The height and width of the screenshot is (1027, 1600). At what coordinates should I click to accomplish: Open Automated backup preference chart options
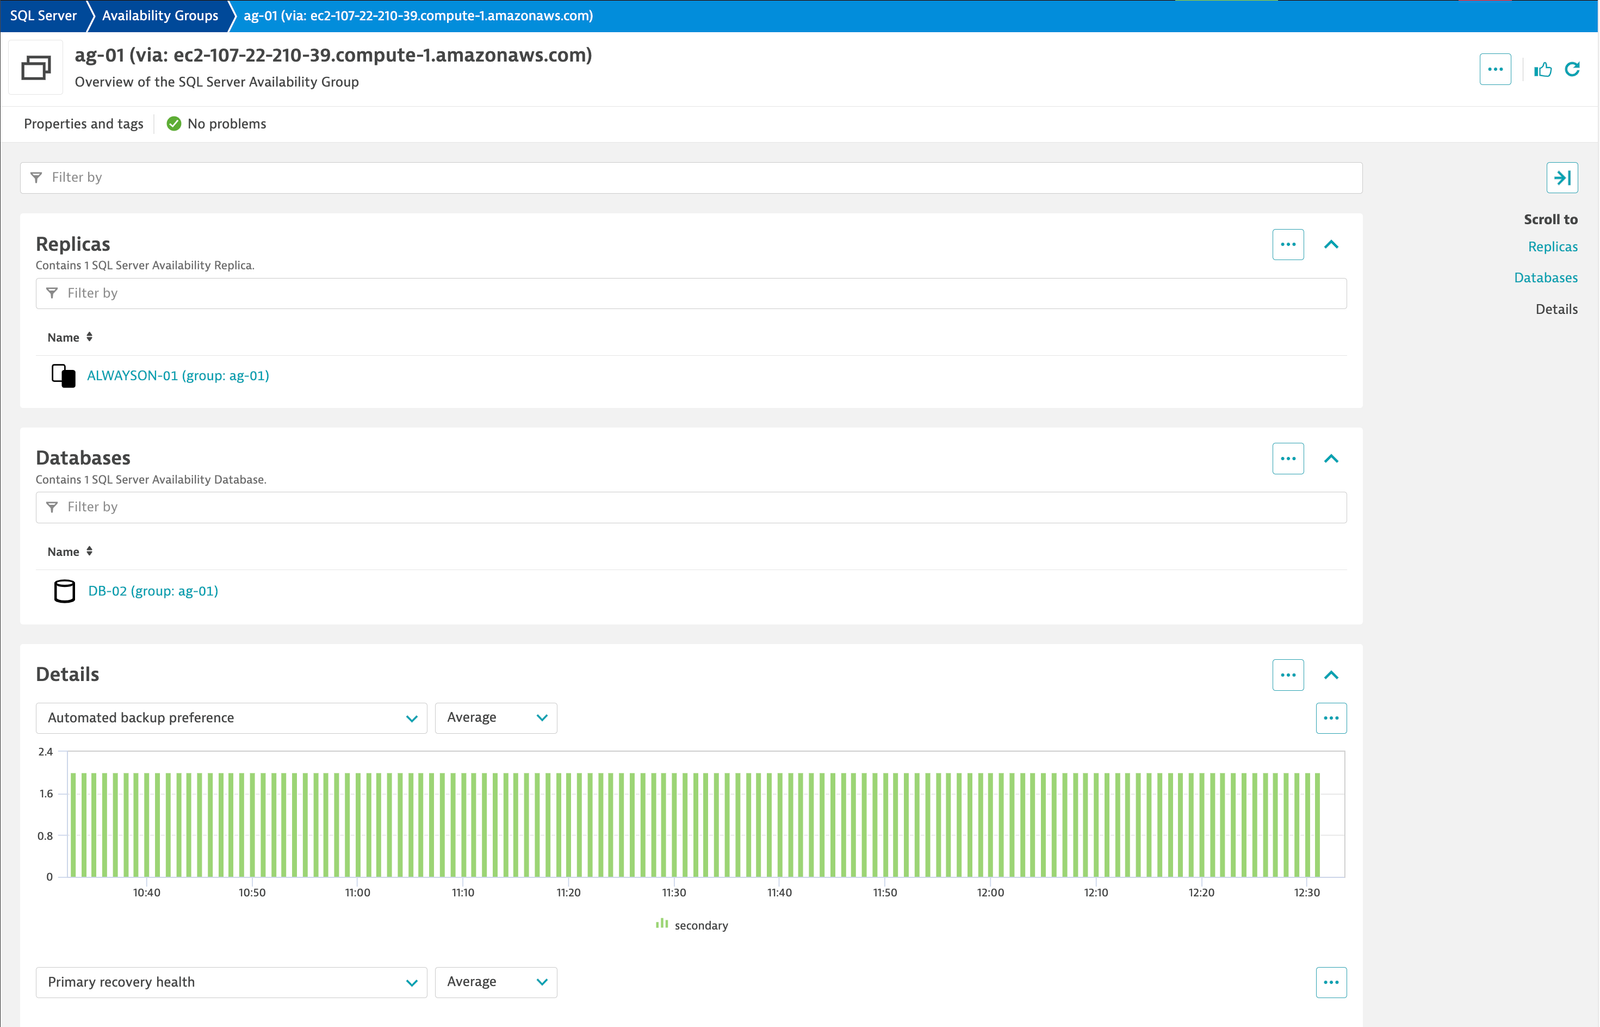click(1331, 718)
